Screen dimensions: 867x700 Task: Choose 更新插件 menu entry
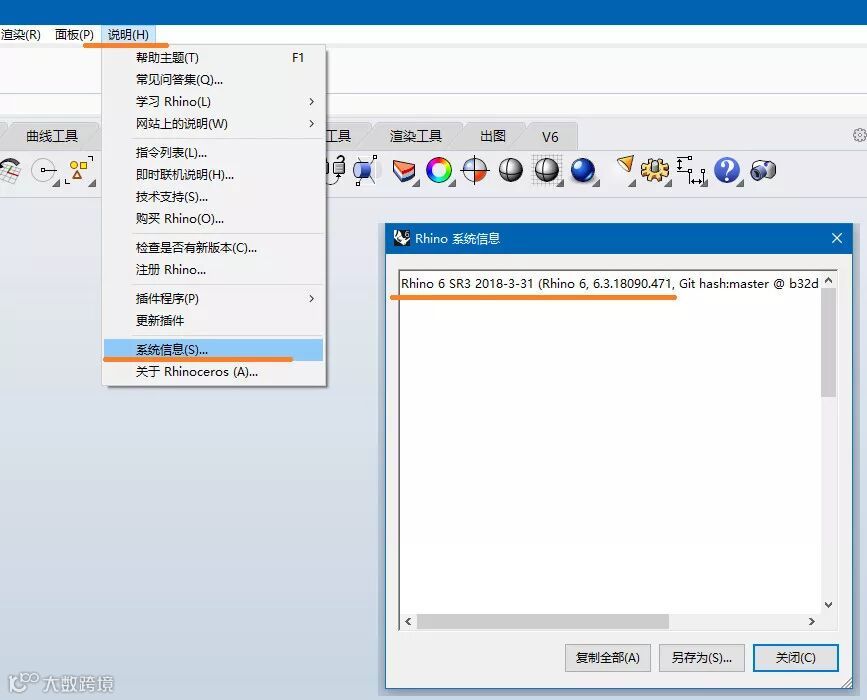point(214,321)
